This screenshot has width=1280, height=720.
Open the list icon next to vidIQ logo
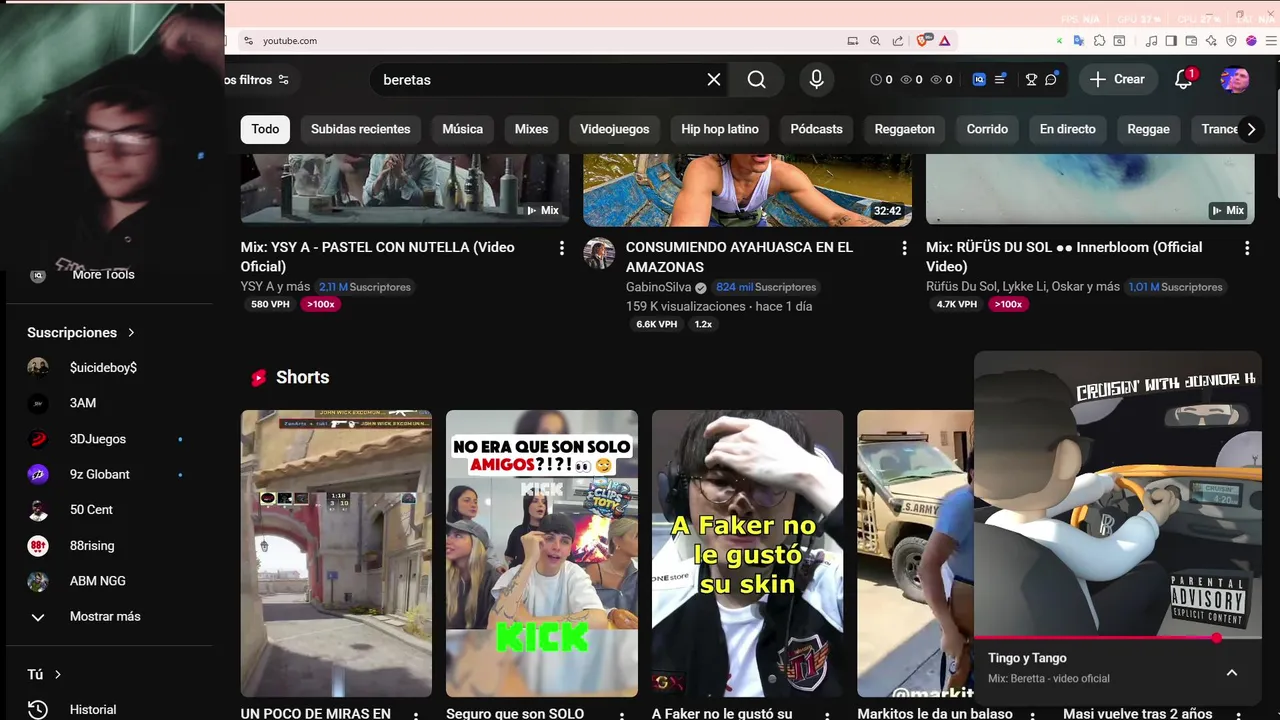(999, 79)
